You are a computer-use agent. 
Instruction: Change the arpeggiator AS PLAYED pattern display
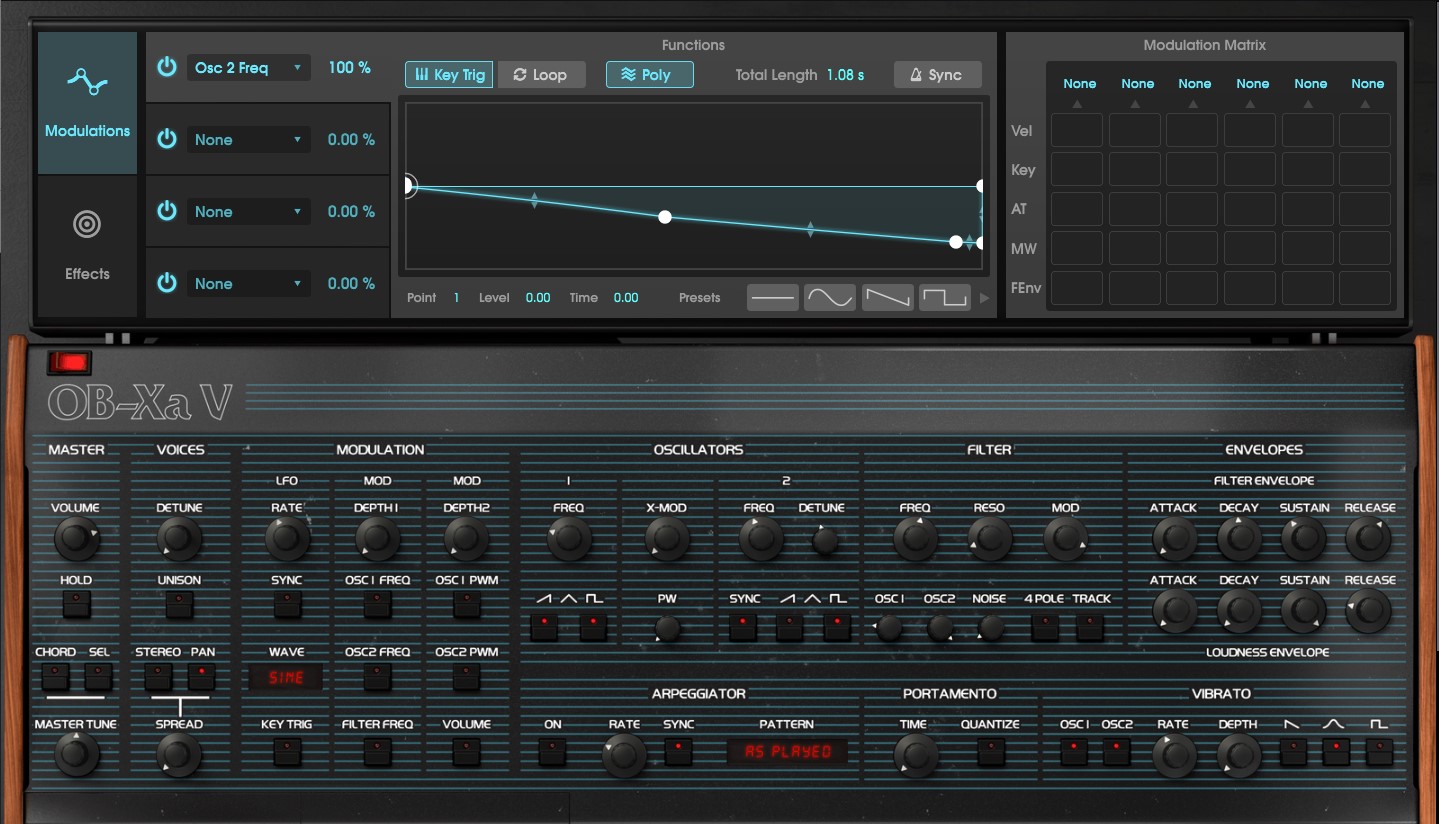click(787, 751)
